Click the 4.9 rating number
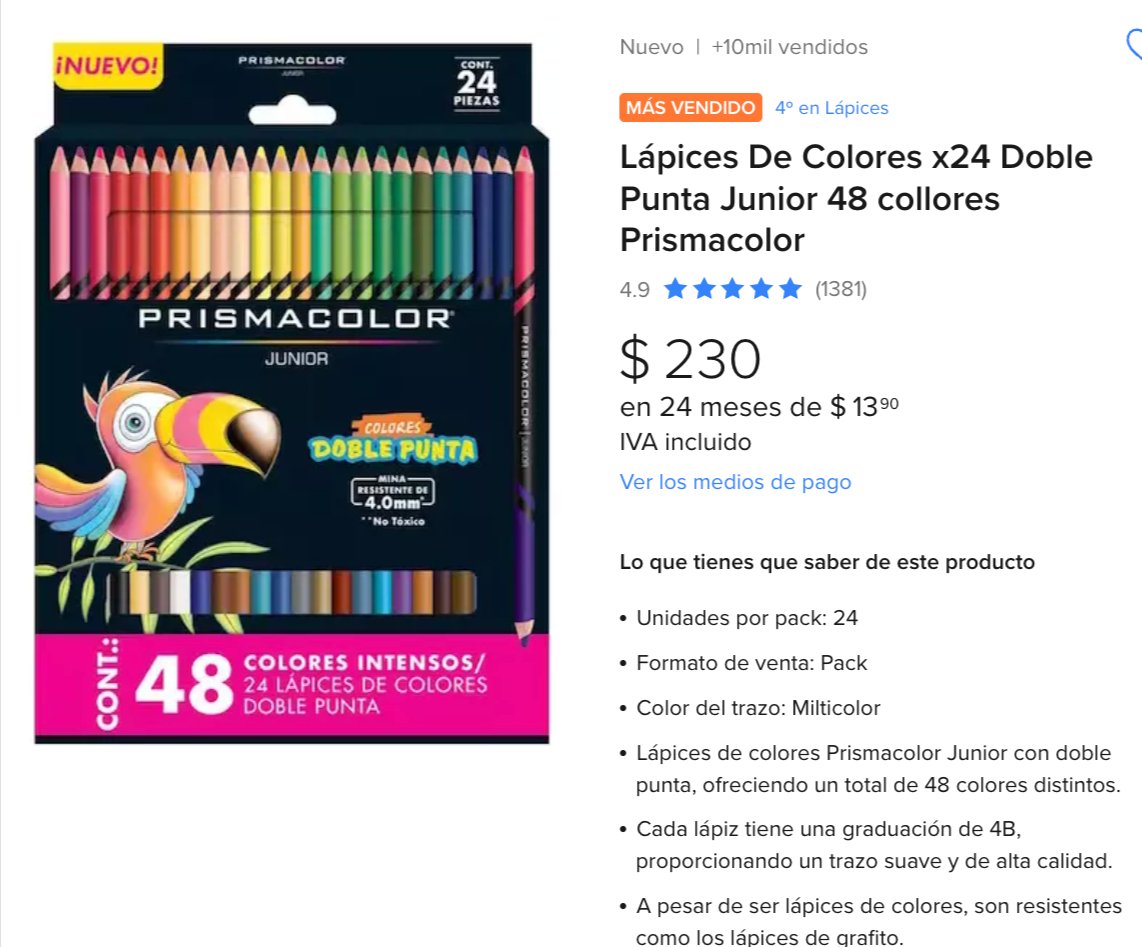Viewport: 1142px width, 947px height. coord(634,290)
